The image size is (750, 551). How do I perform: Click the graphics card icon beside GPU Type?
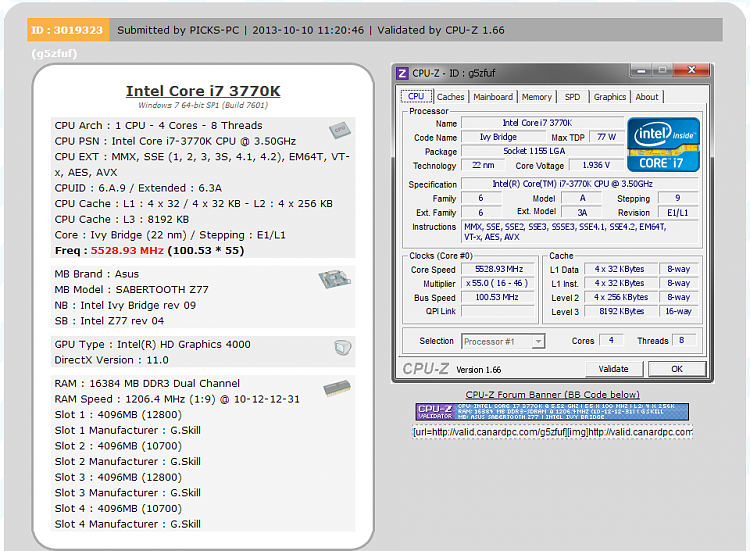pyautogui.click(x=342, y=347)
